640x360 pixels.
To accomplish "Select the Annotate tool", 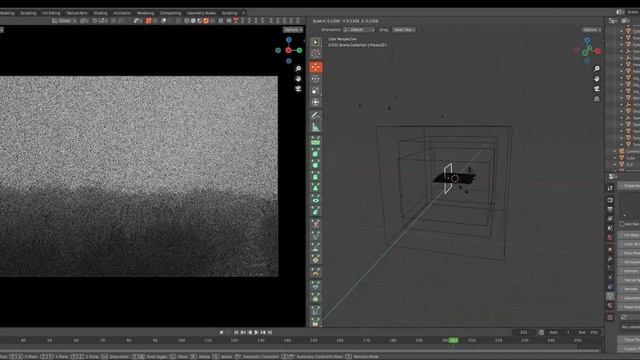I will click(x=316, y=116).
